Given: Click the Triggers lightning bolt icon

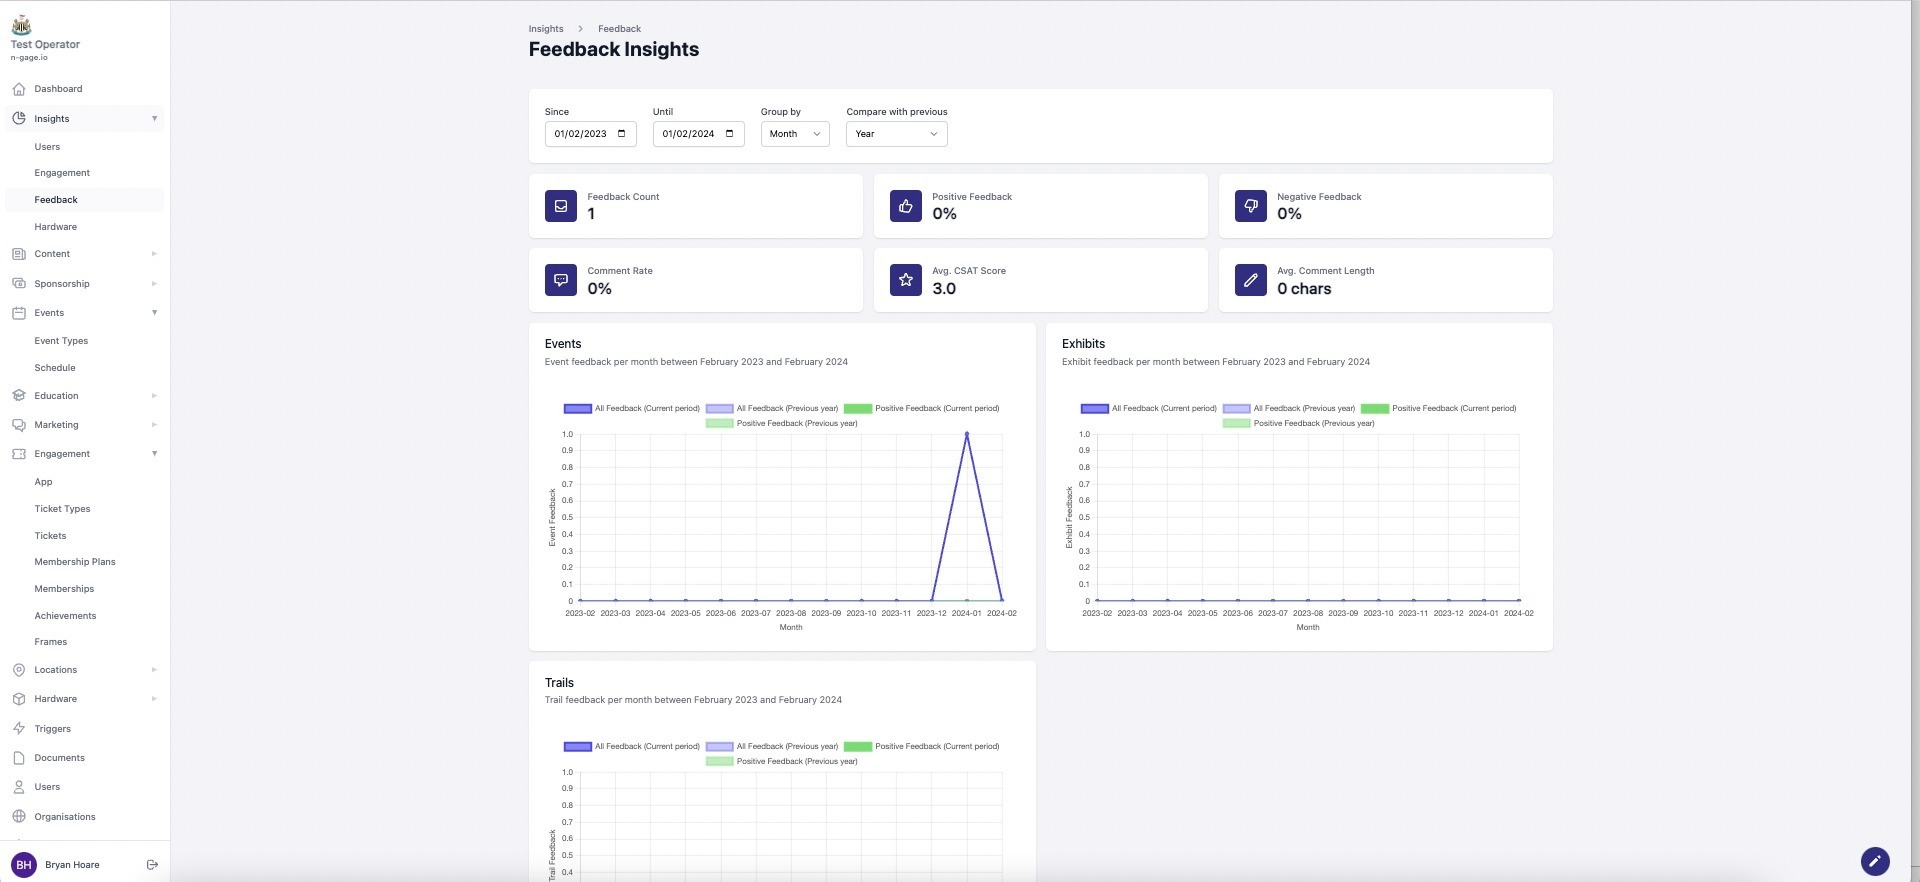Looking at the screenshot, I should (x=19, y=729).
